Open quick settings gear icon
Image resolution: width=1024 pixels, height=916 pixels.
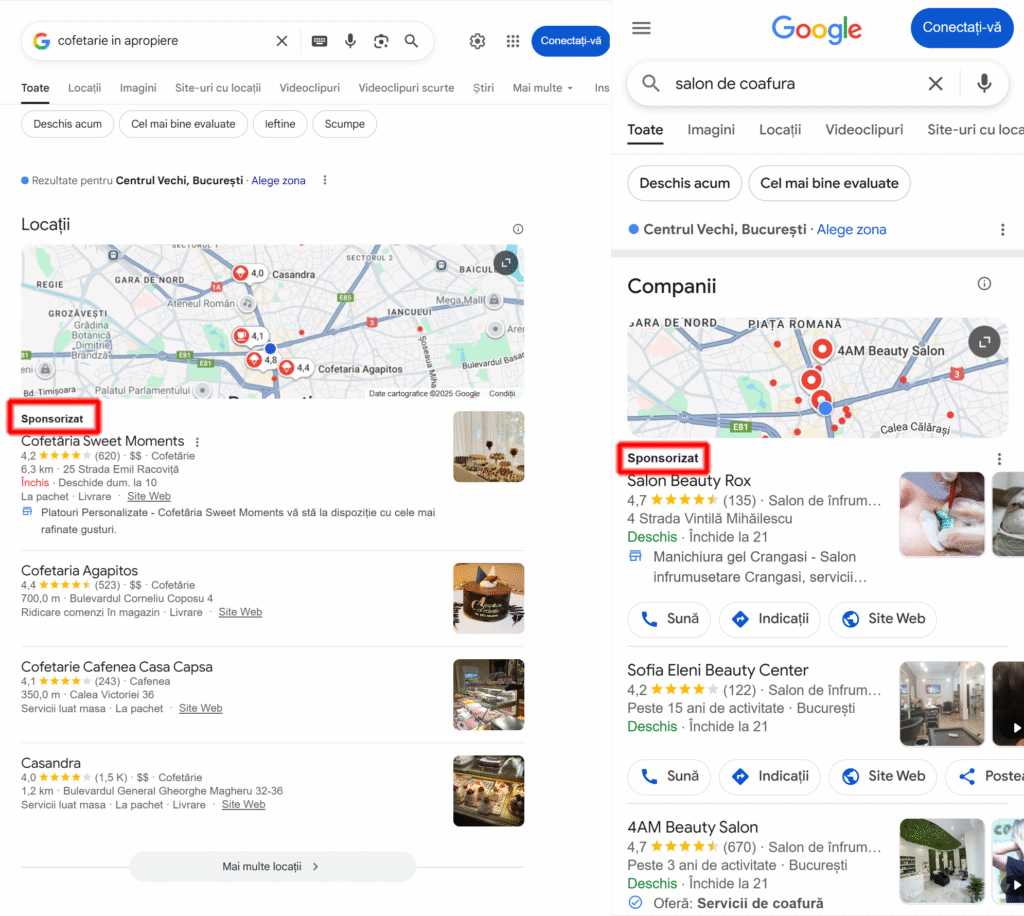tap(477, 41)
